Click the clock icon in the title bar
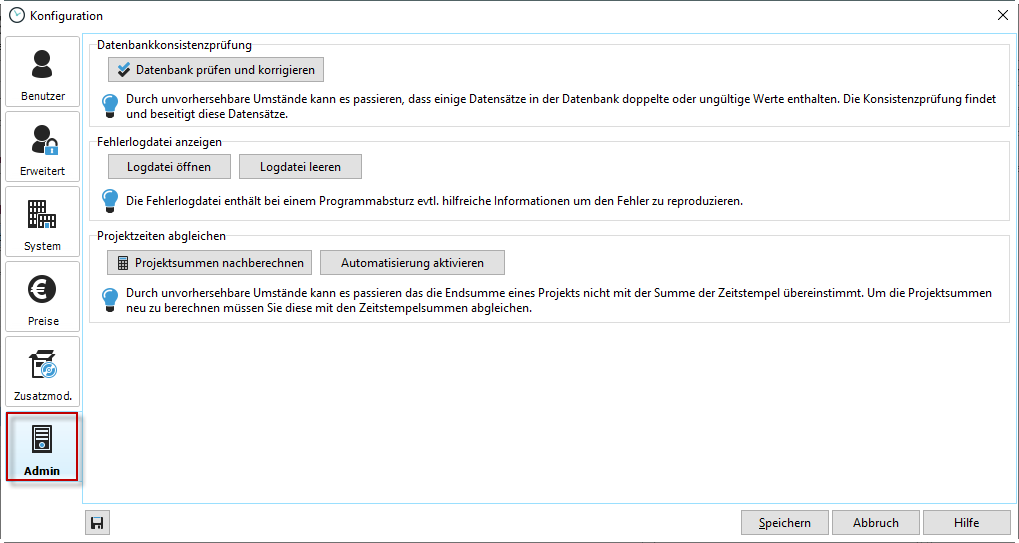The image size is (1019, 543). (16, 15)
